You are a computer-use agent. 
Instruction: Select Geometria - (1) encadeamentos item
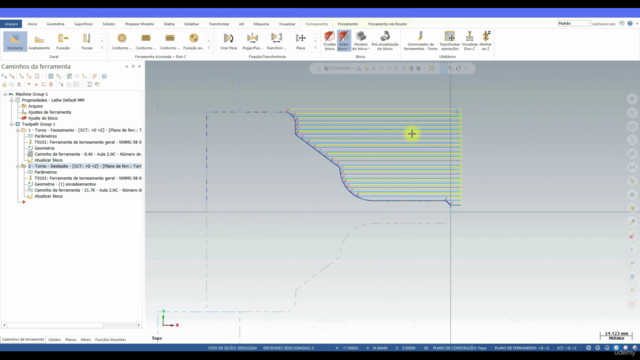pyautogui.click(x=65, y=184)
